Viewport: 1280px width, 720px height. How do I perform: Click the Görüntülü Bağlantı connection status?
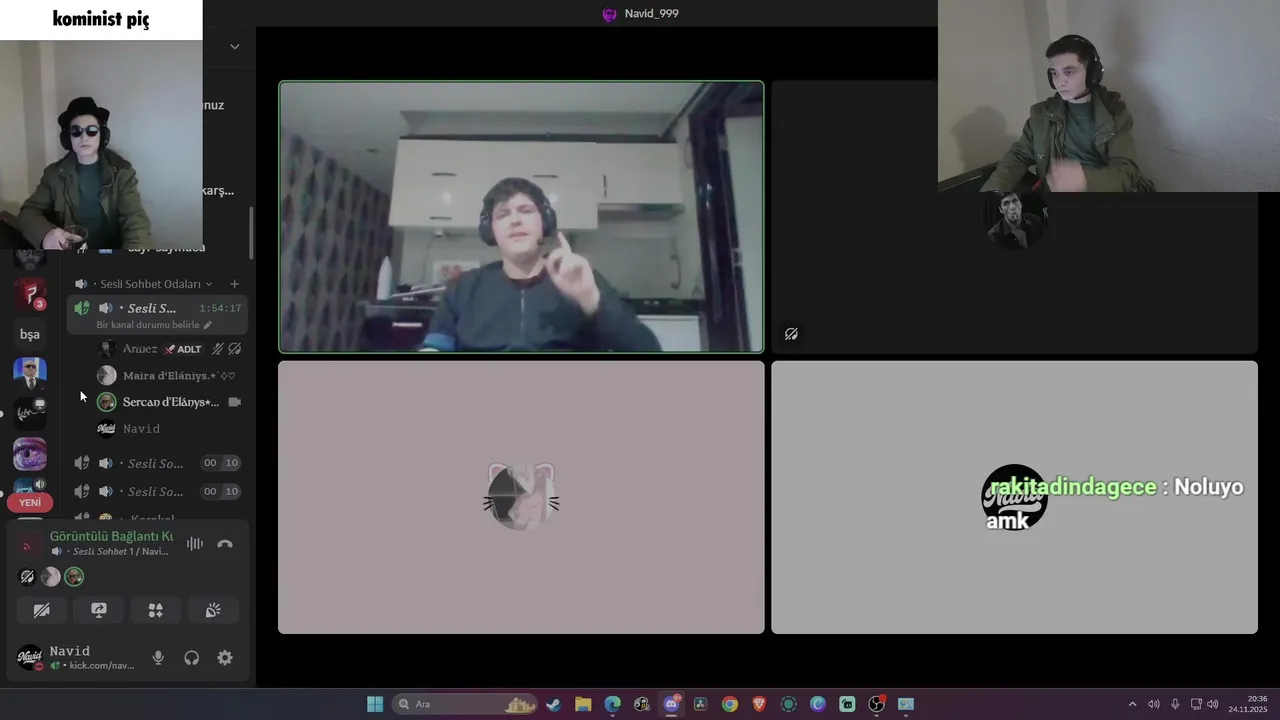click(x=112, y=536)
